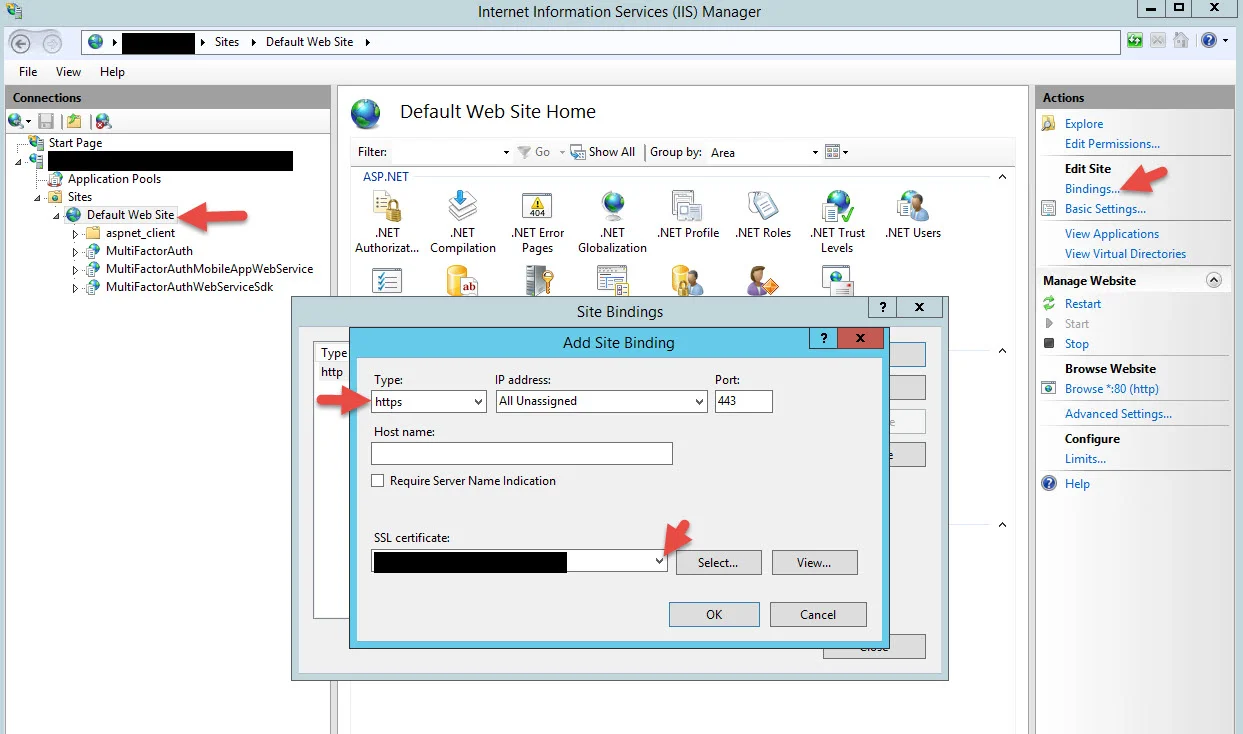
Task: Click the Basic Settings icon in Actions
Action: (1049, 209)
